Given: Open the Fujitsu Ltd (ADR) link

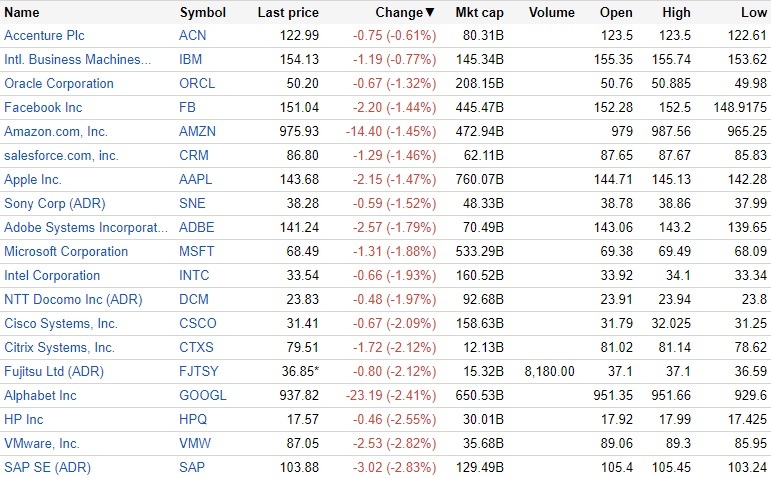Looking at the screenshot, I should 56,372.
